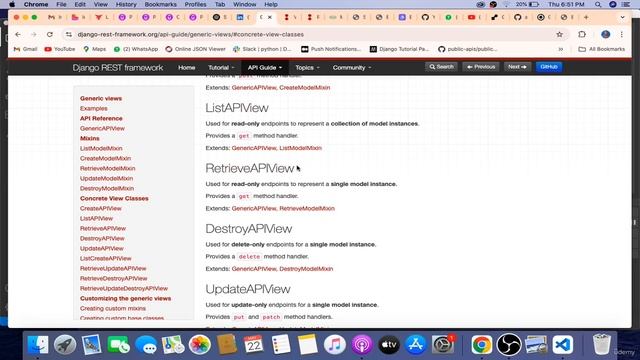This screenshot has height=360, width=640.
Task: Open Finder from the dock
Action: pyautogui.click(x=38, y=345)
